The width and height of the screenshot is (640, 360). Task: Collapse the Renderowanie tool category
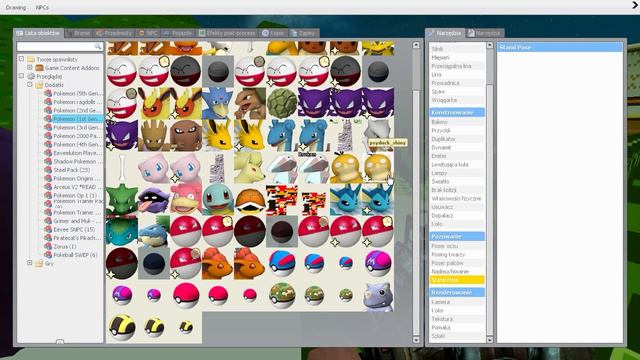(x=457, y=292)
